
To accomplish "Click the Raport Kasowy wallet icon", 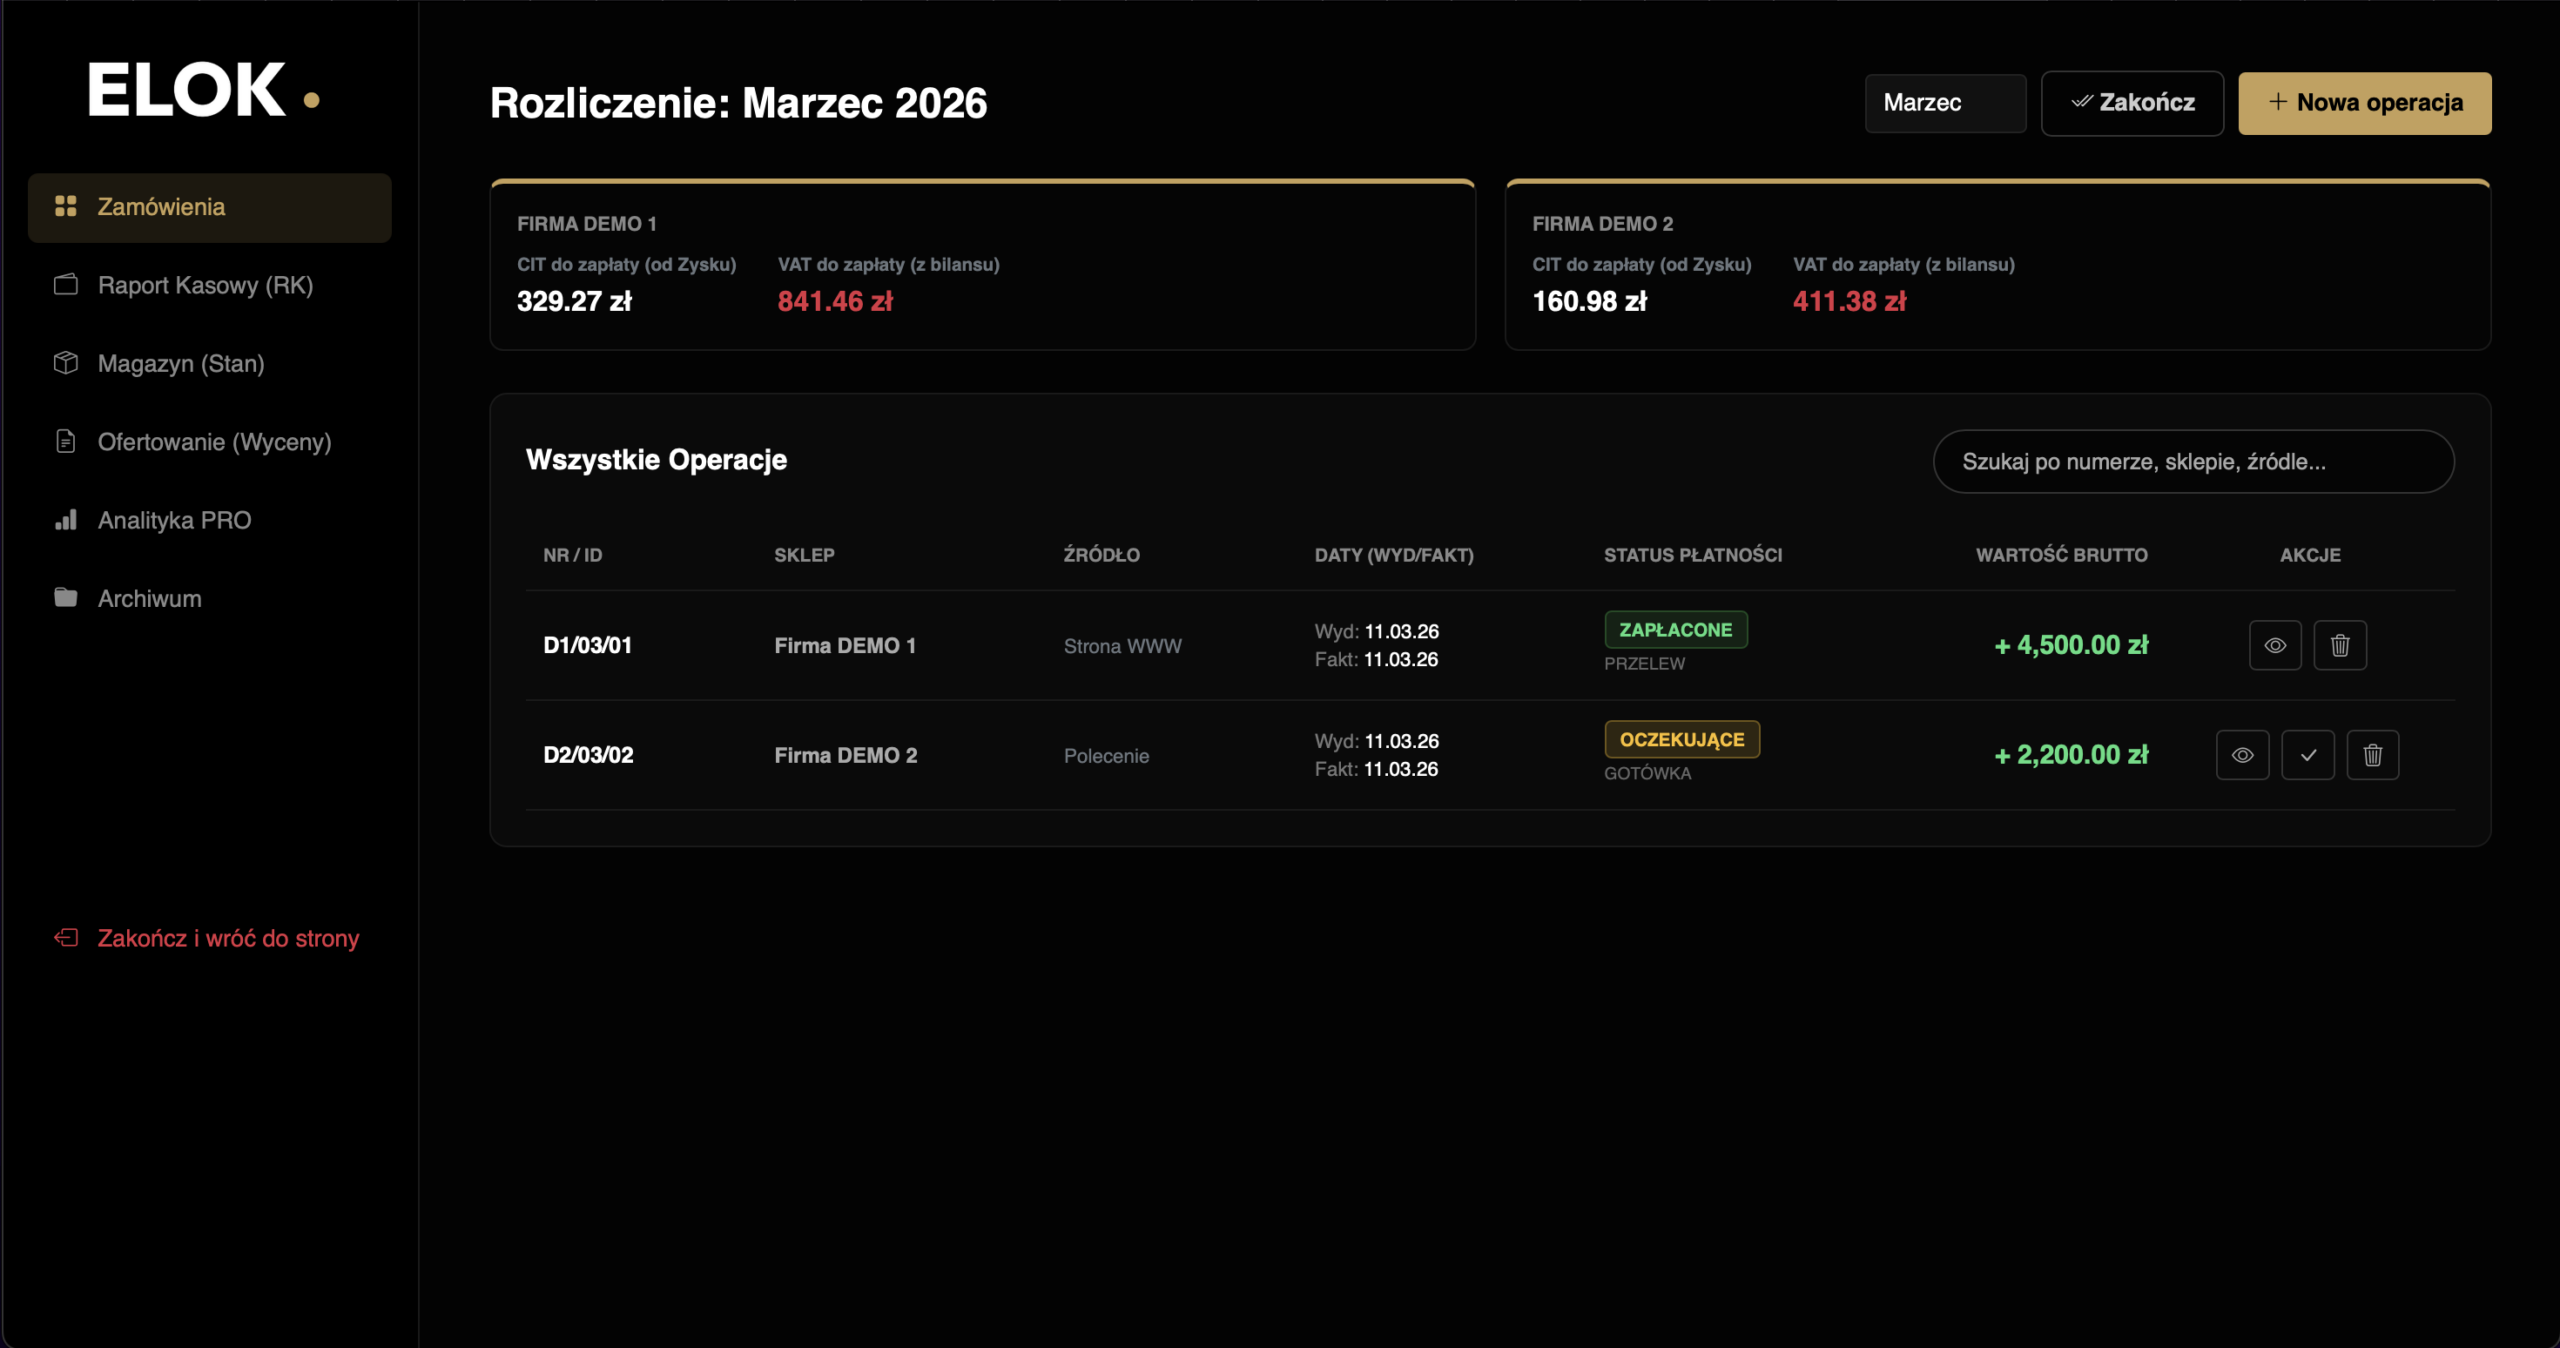I will [66, 285].
